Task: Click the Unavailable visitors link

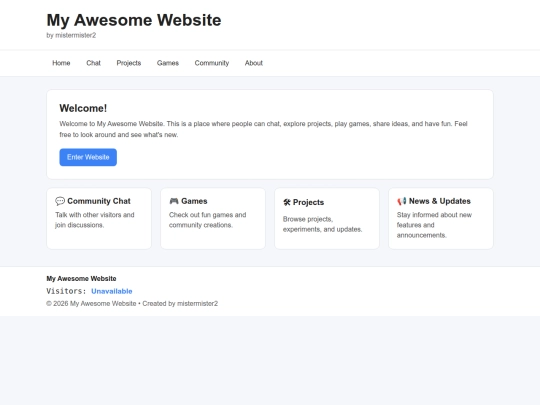Action: pos(112,291)
